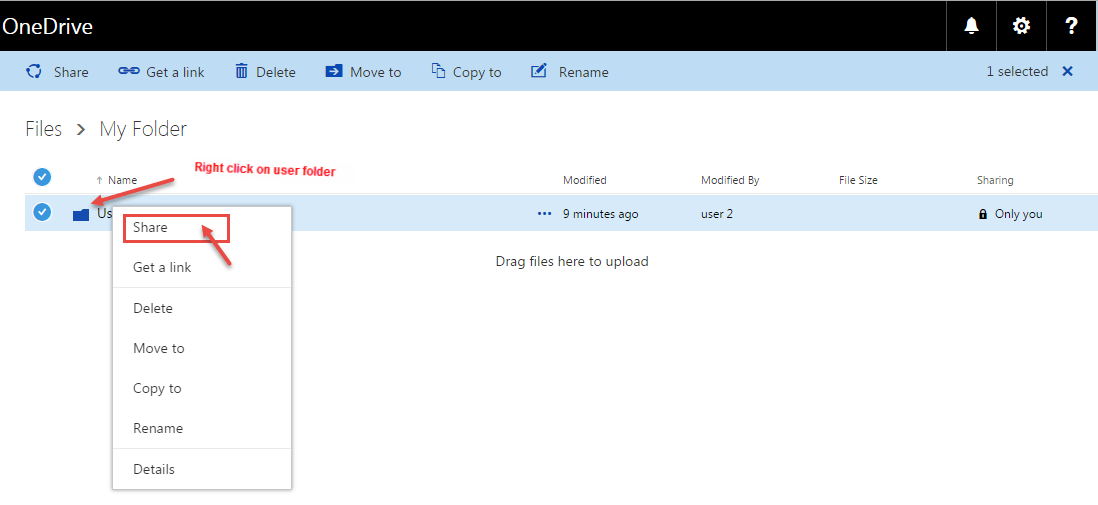1098x505 pixels.
Task: Clear selection with the X icon
Action: tap(1067, 71)
